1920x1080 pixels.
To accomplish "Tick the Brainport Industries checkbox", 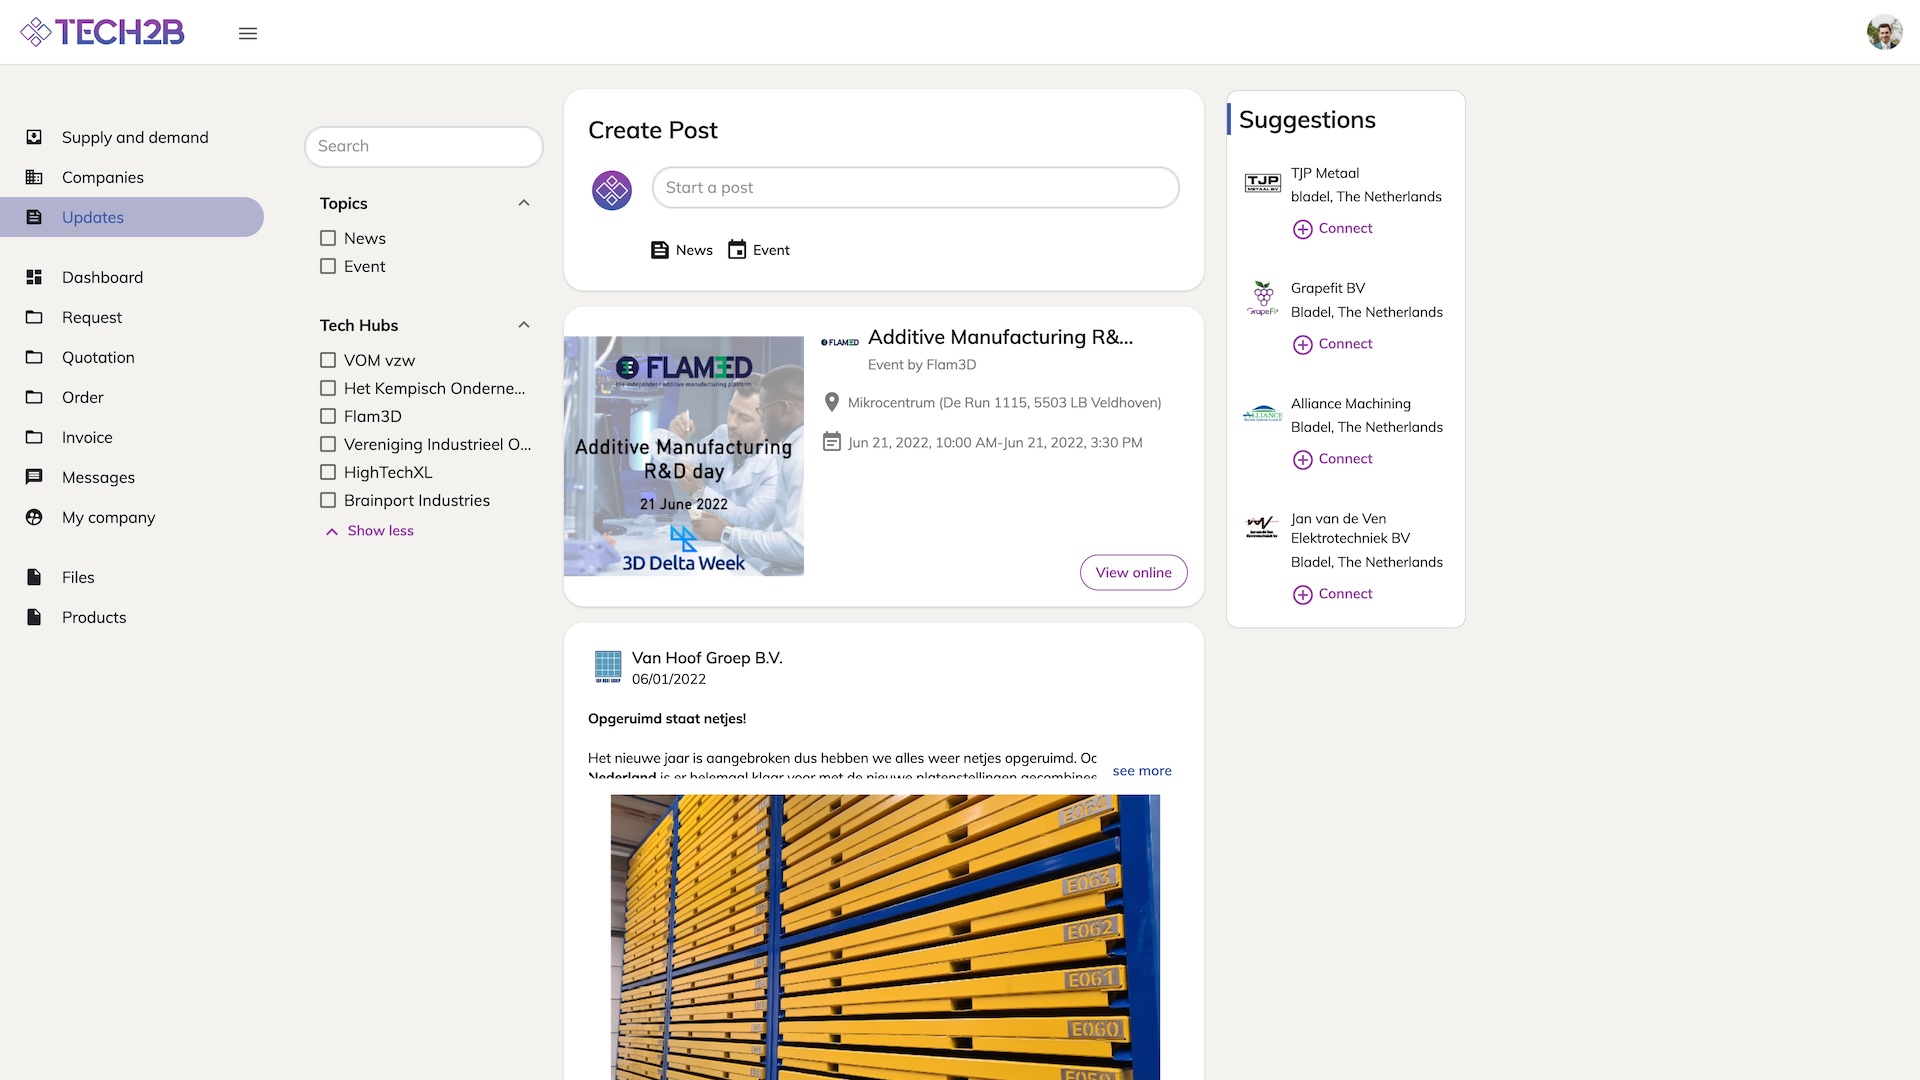I will [x=328, y=500].
